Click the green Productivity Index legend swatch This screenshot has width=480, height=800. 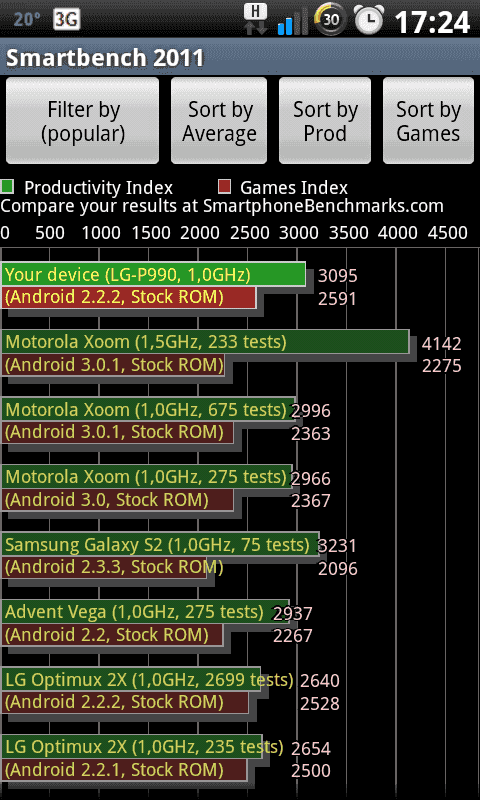point(8,187)
